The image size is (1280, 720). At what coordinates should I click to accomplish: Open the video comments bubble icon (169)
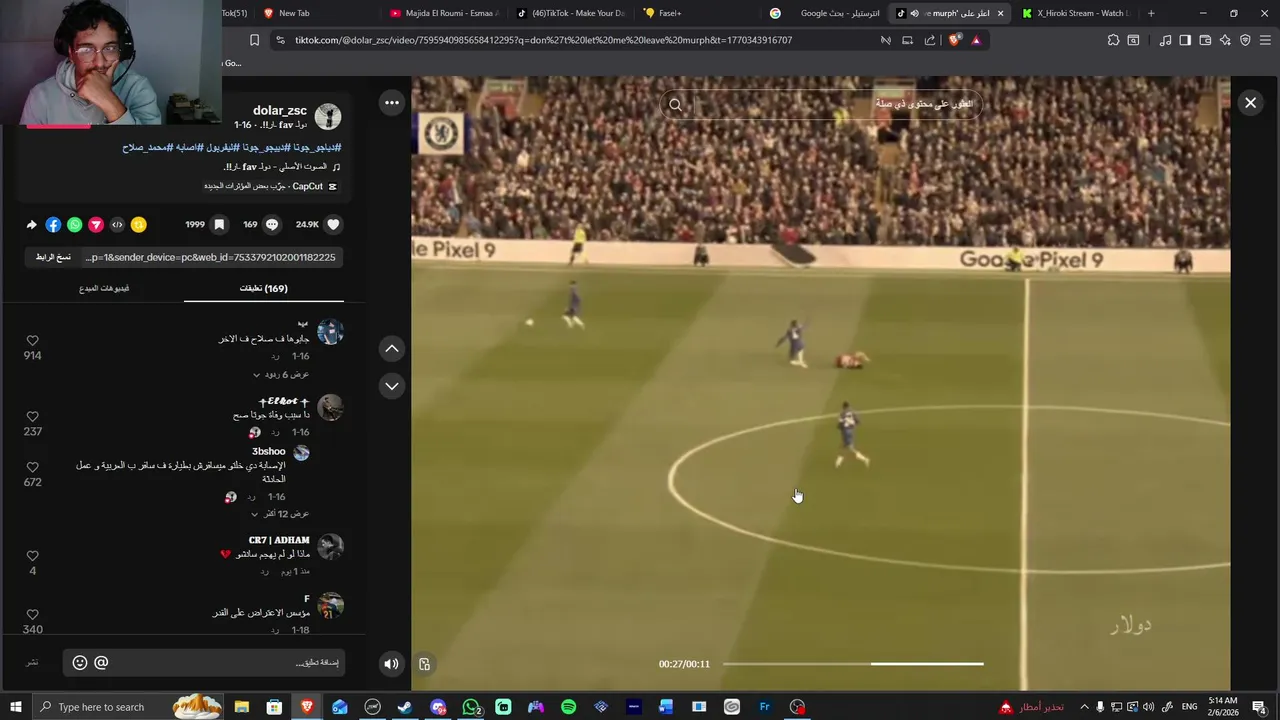(x=271, y=225)
